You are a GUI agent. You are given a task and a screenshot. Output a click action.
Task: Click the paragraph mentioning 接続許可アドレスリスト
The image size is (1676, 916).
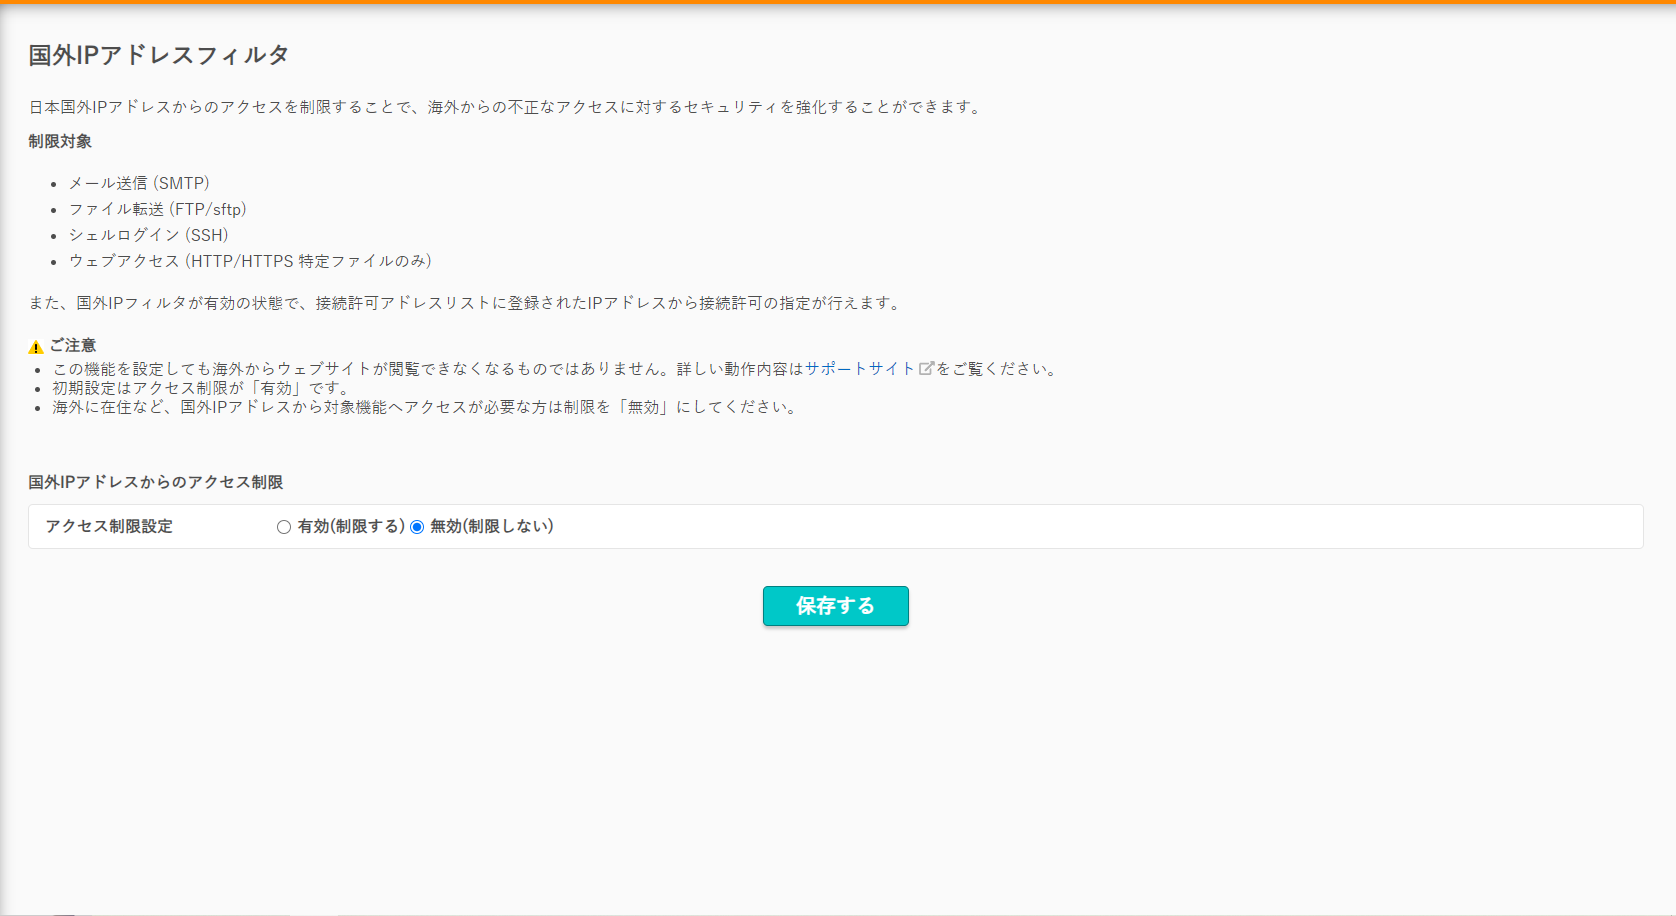[465, 303]
